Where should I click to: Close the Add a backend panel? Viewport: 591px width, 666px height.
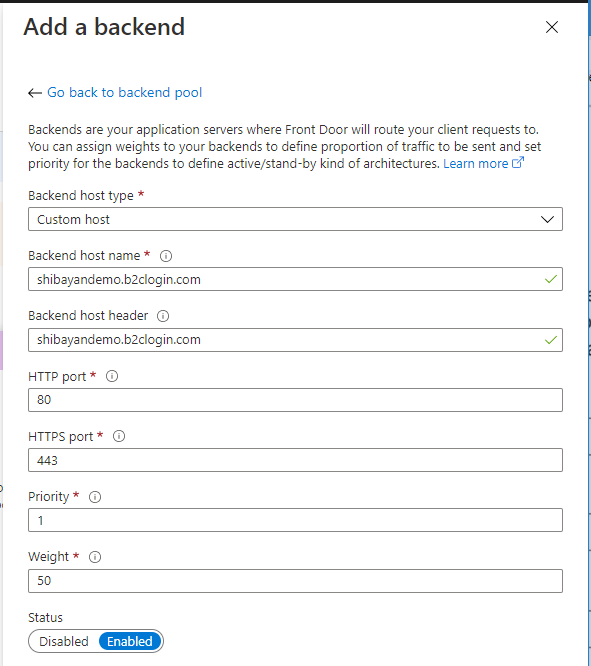tap(552, 27)
